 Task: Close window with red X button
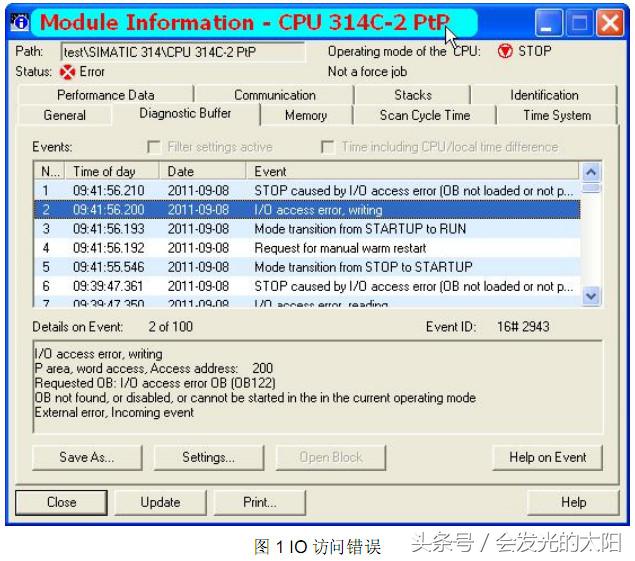point(610,23)
